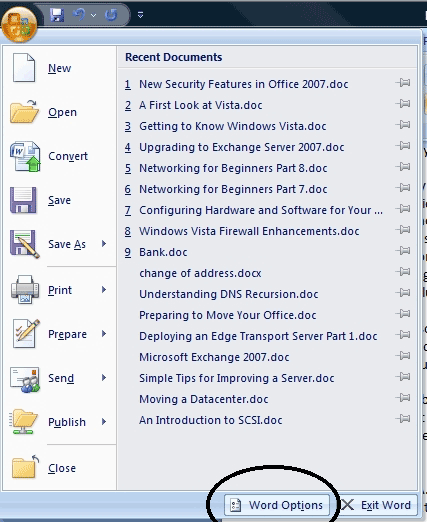Image resolution: width=427 pixels, height=522 pixels.
Task: Choose Close from the Office menu
Action: (x=62, y=468)
